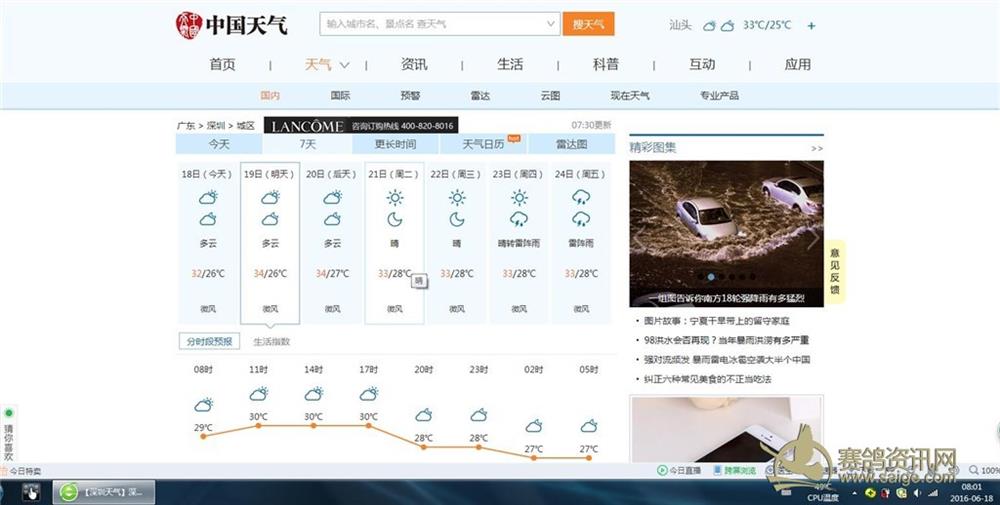Switch to the 生活指数 tab
The height and width of the screenshot is (505, 1000).
click(x=271, y=342)
